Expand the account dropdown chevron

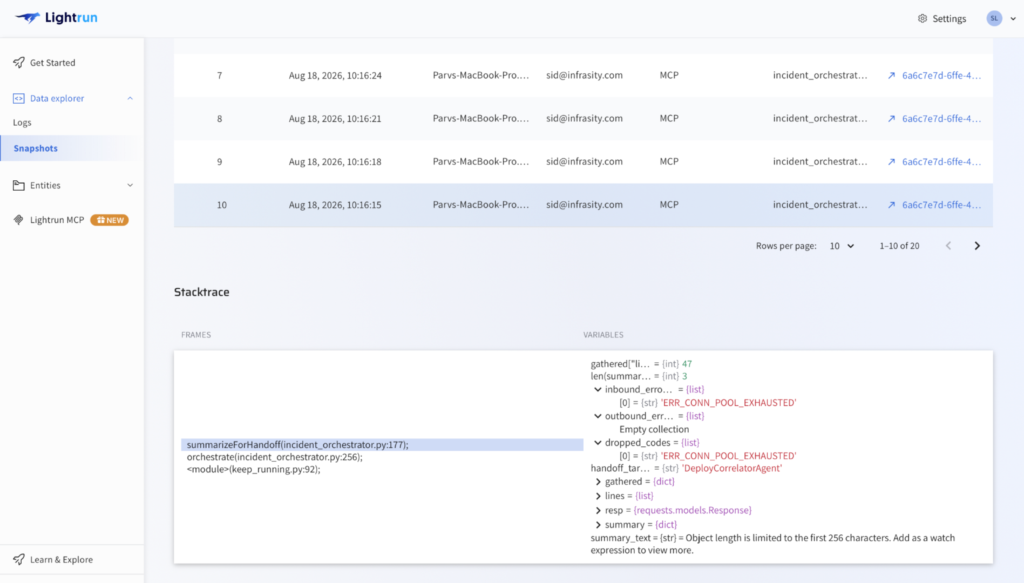click(1013, 18)
